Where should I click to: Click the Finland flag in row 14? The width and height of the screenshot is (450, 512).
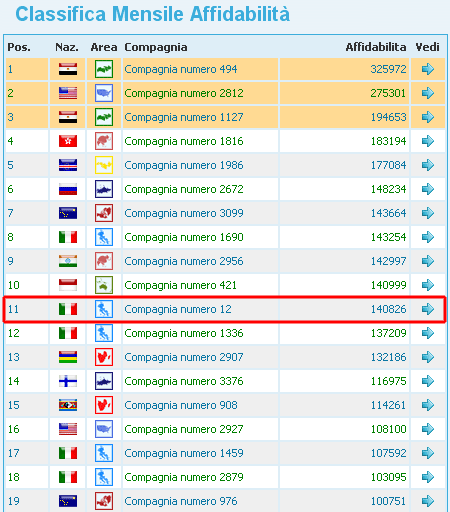pyautogui.click(x=68, y=381)
